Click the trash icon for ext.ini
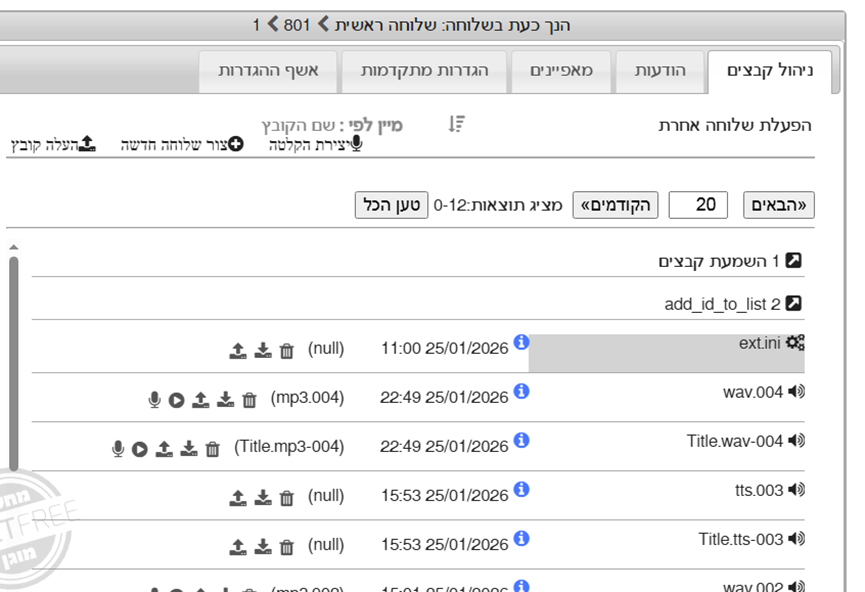 click(287, 350)
